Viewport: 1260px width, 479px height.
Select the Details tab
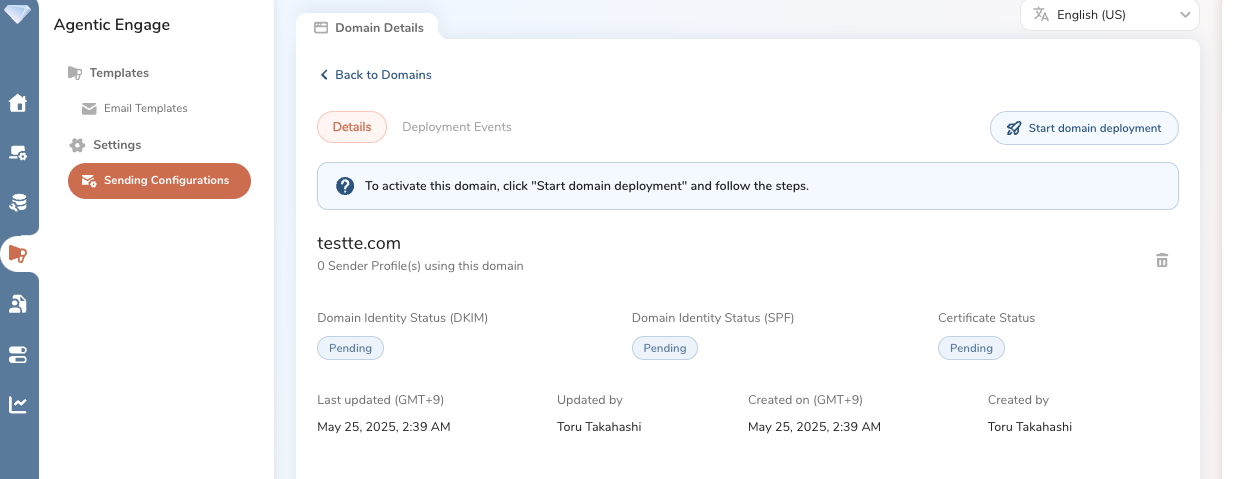coord(352,127)
